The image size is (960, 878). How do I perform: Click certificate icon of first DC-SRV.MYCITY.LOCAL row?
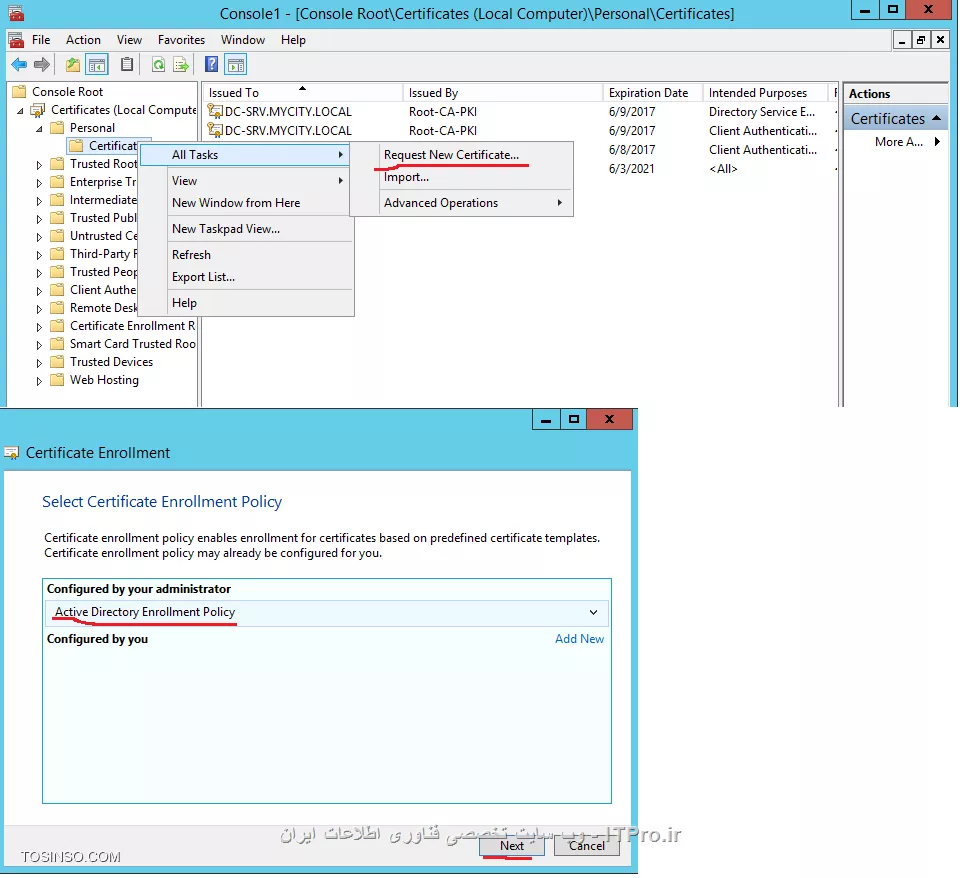click(215, 111)
